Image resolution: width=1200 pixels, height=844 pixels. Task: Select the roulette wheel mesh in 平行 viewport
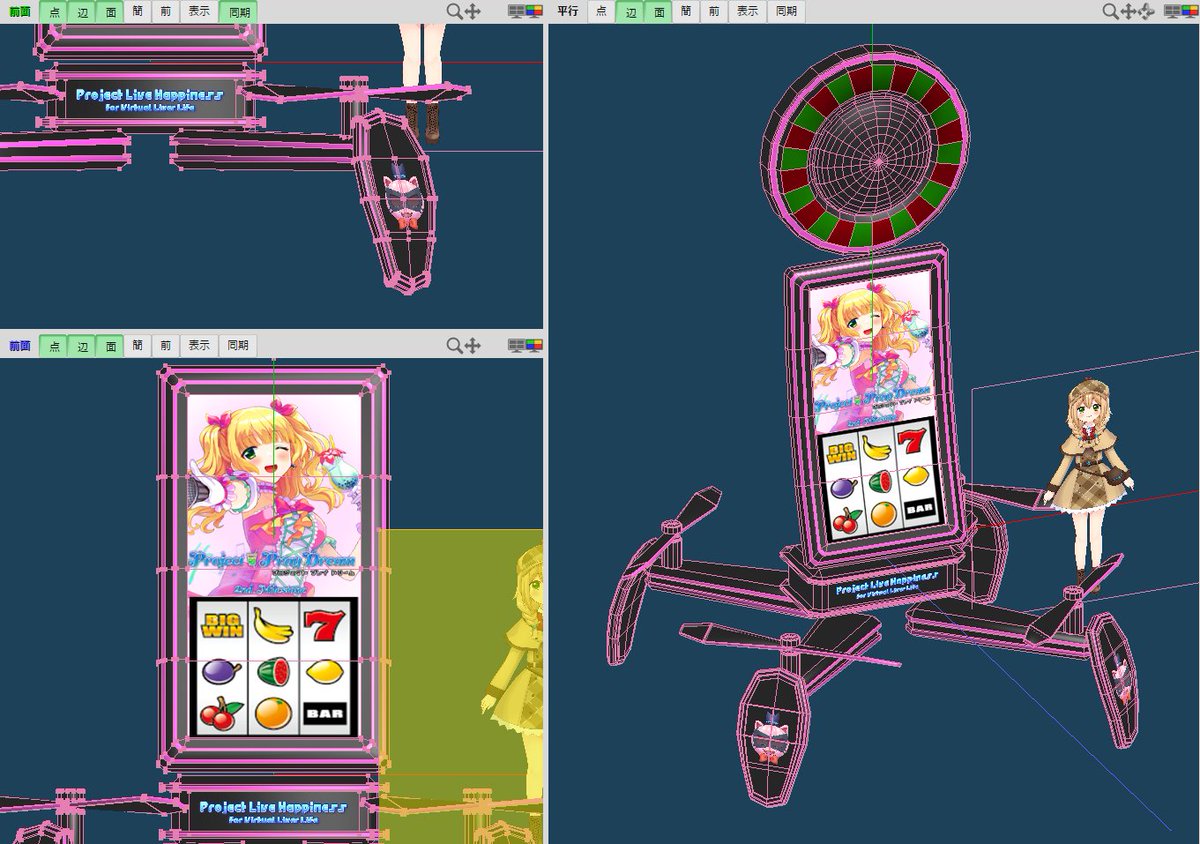pyautogui.click(x=868, y=150)
